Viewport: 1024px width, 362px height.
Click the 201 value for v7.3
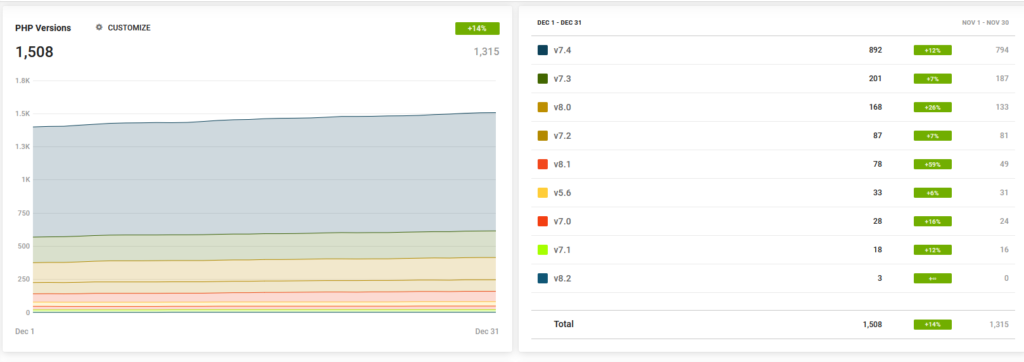click(x=875, y=78)
